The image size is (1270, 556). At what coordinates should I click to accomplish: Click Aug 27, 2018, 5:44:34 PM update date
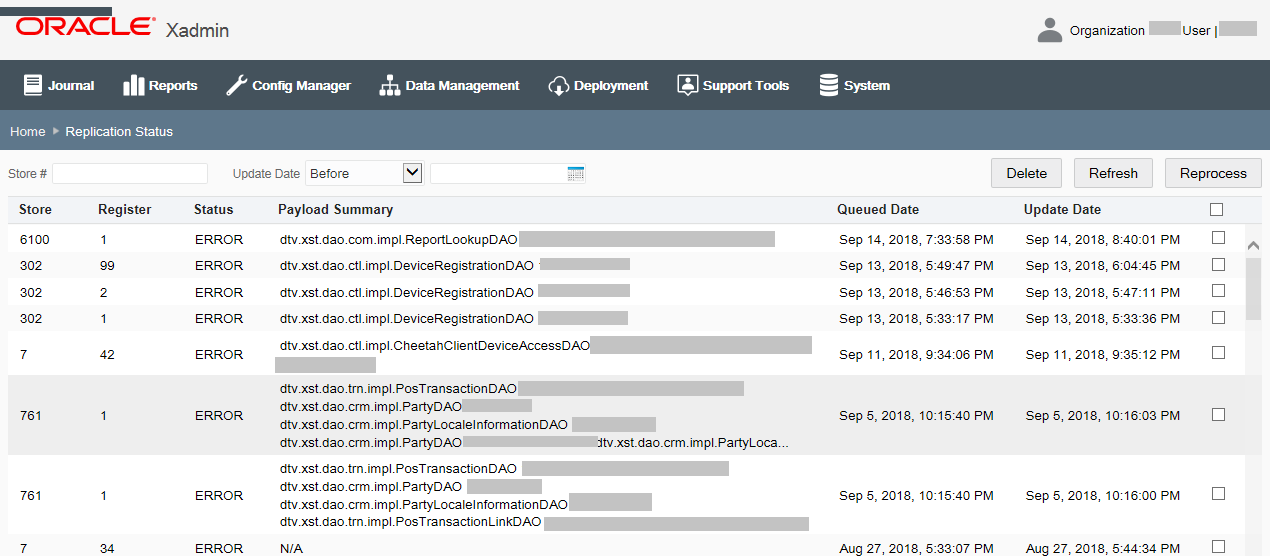click(x=1103, y=548)
